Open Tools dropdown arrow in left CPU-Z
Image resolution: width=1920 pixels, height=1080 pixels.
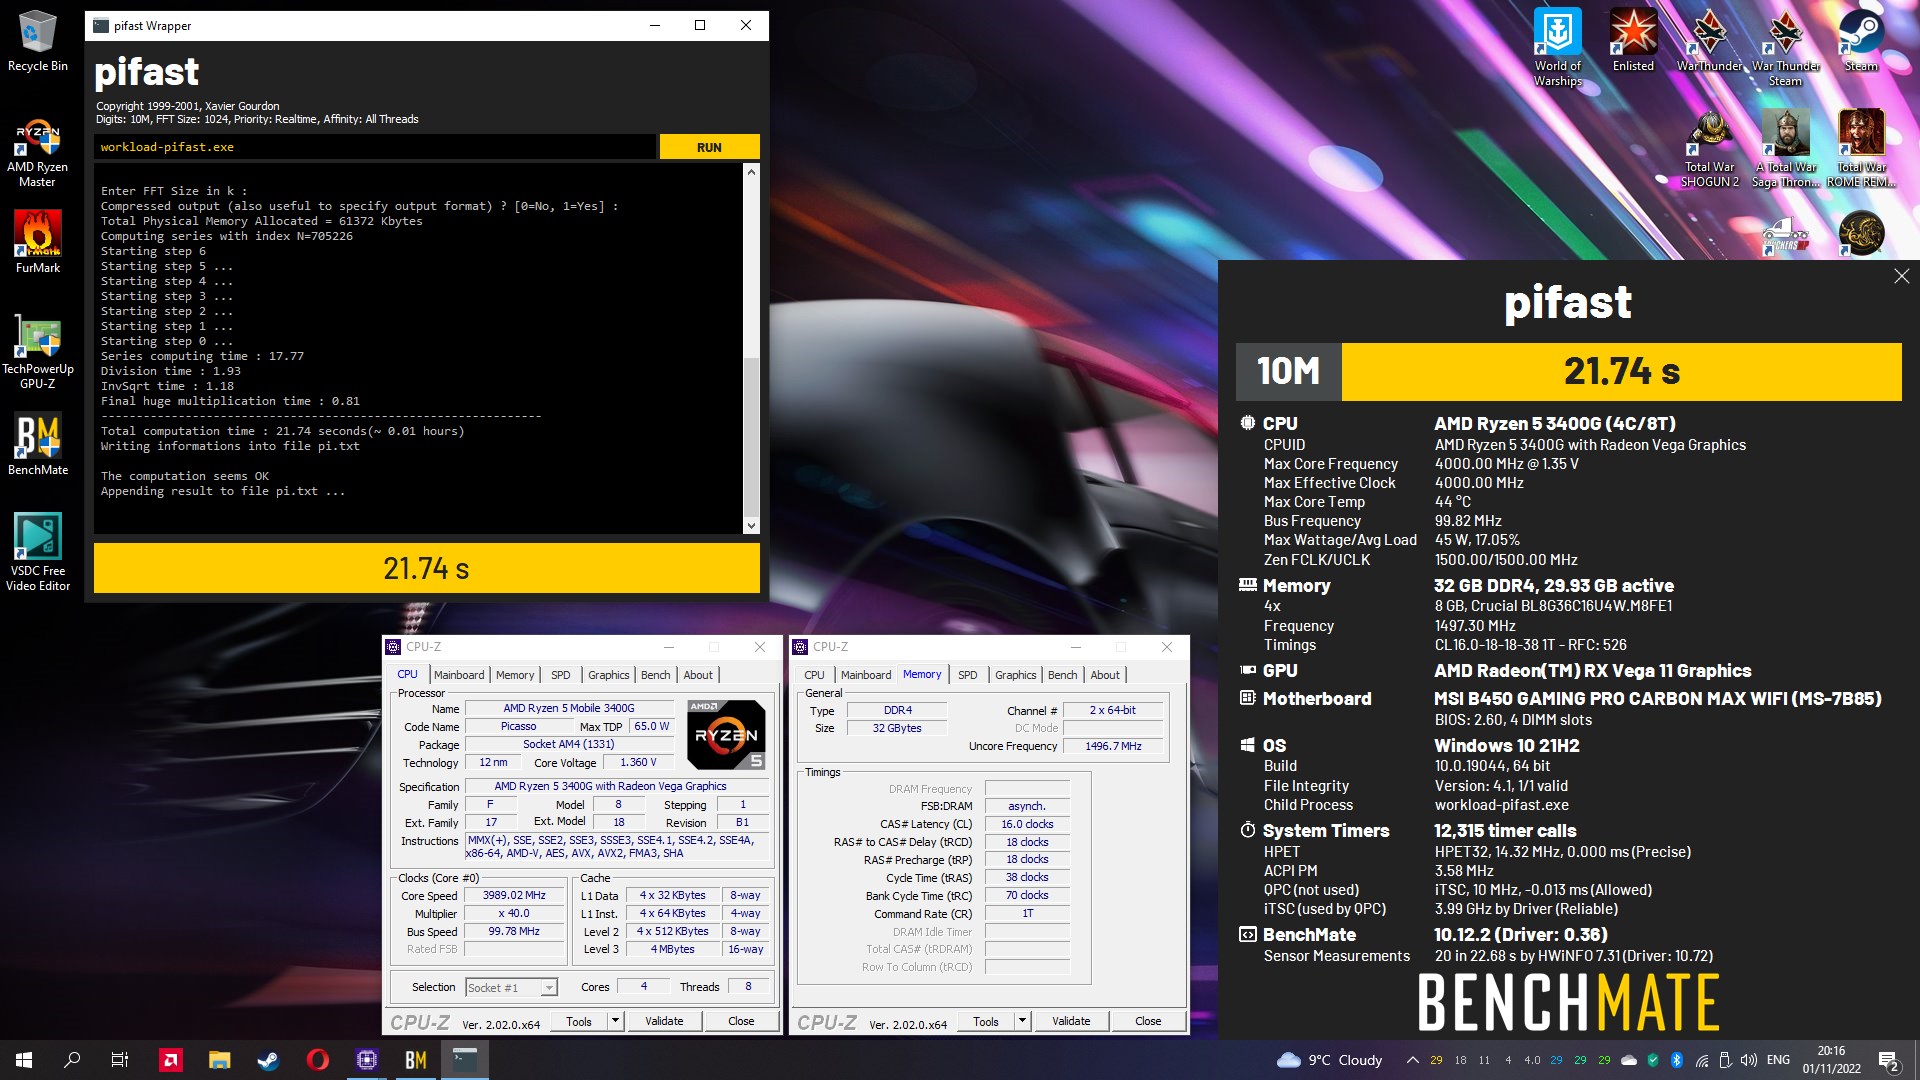coord(616,1021)
